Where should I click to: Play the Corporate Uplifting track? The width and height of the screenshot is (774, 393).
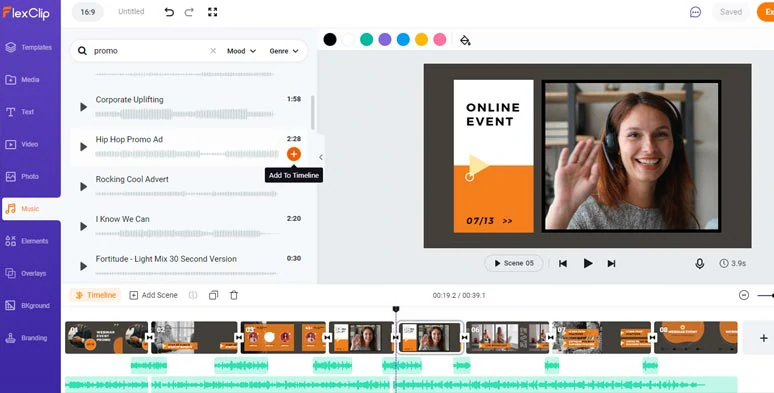pos(83,107)
